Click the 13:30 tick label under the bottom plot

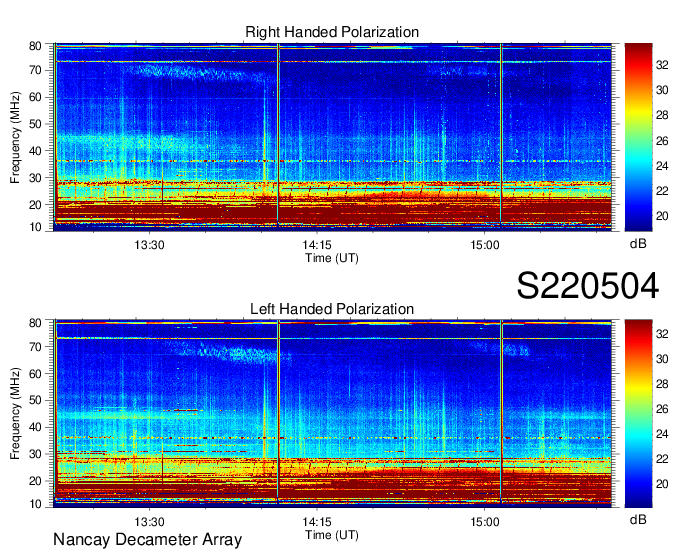149,522
